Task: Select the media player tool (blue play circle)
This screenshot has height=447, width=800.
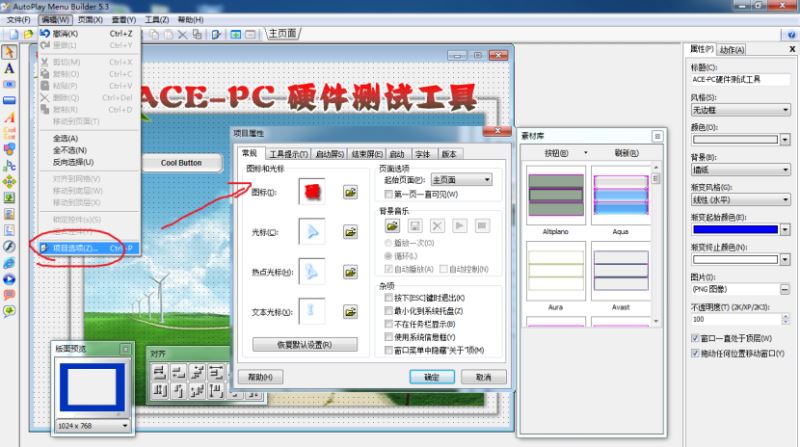Action: (9, 279)
